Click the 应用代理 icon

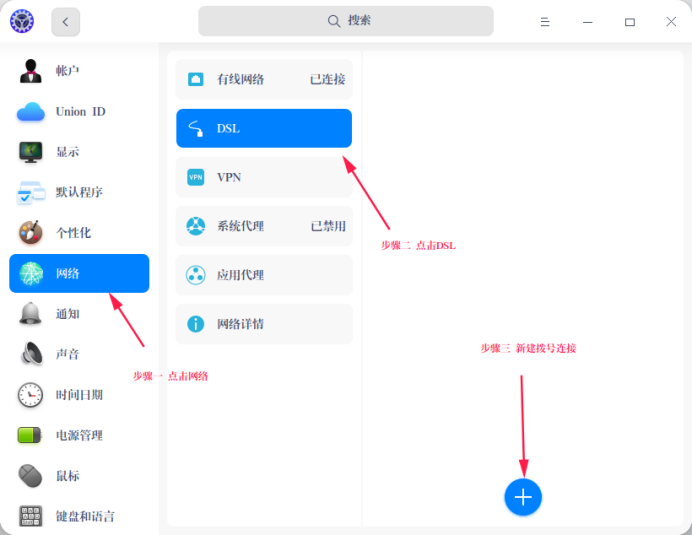point(196,275)
